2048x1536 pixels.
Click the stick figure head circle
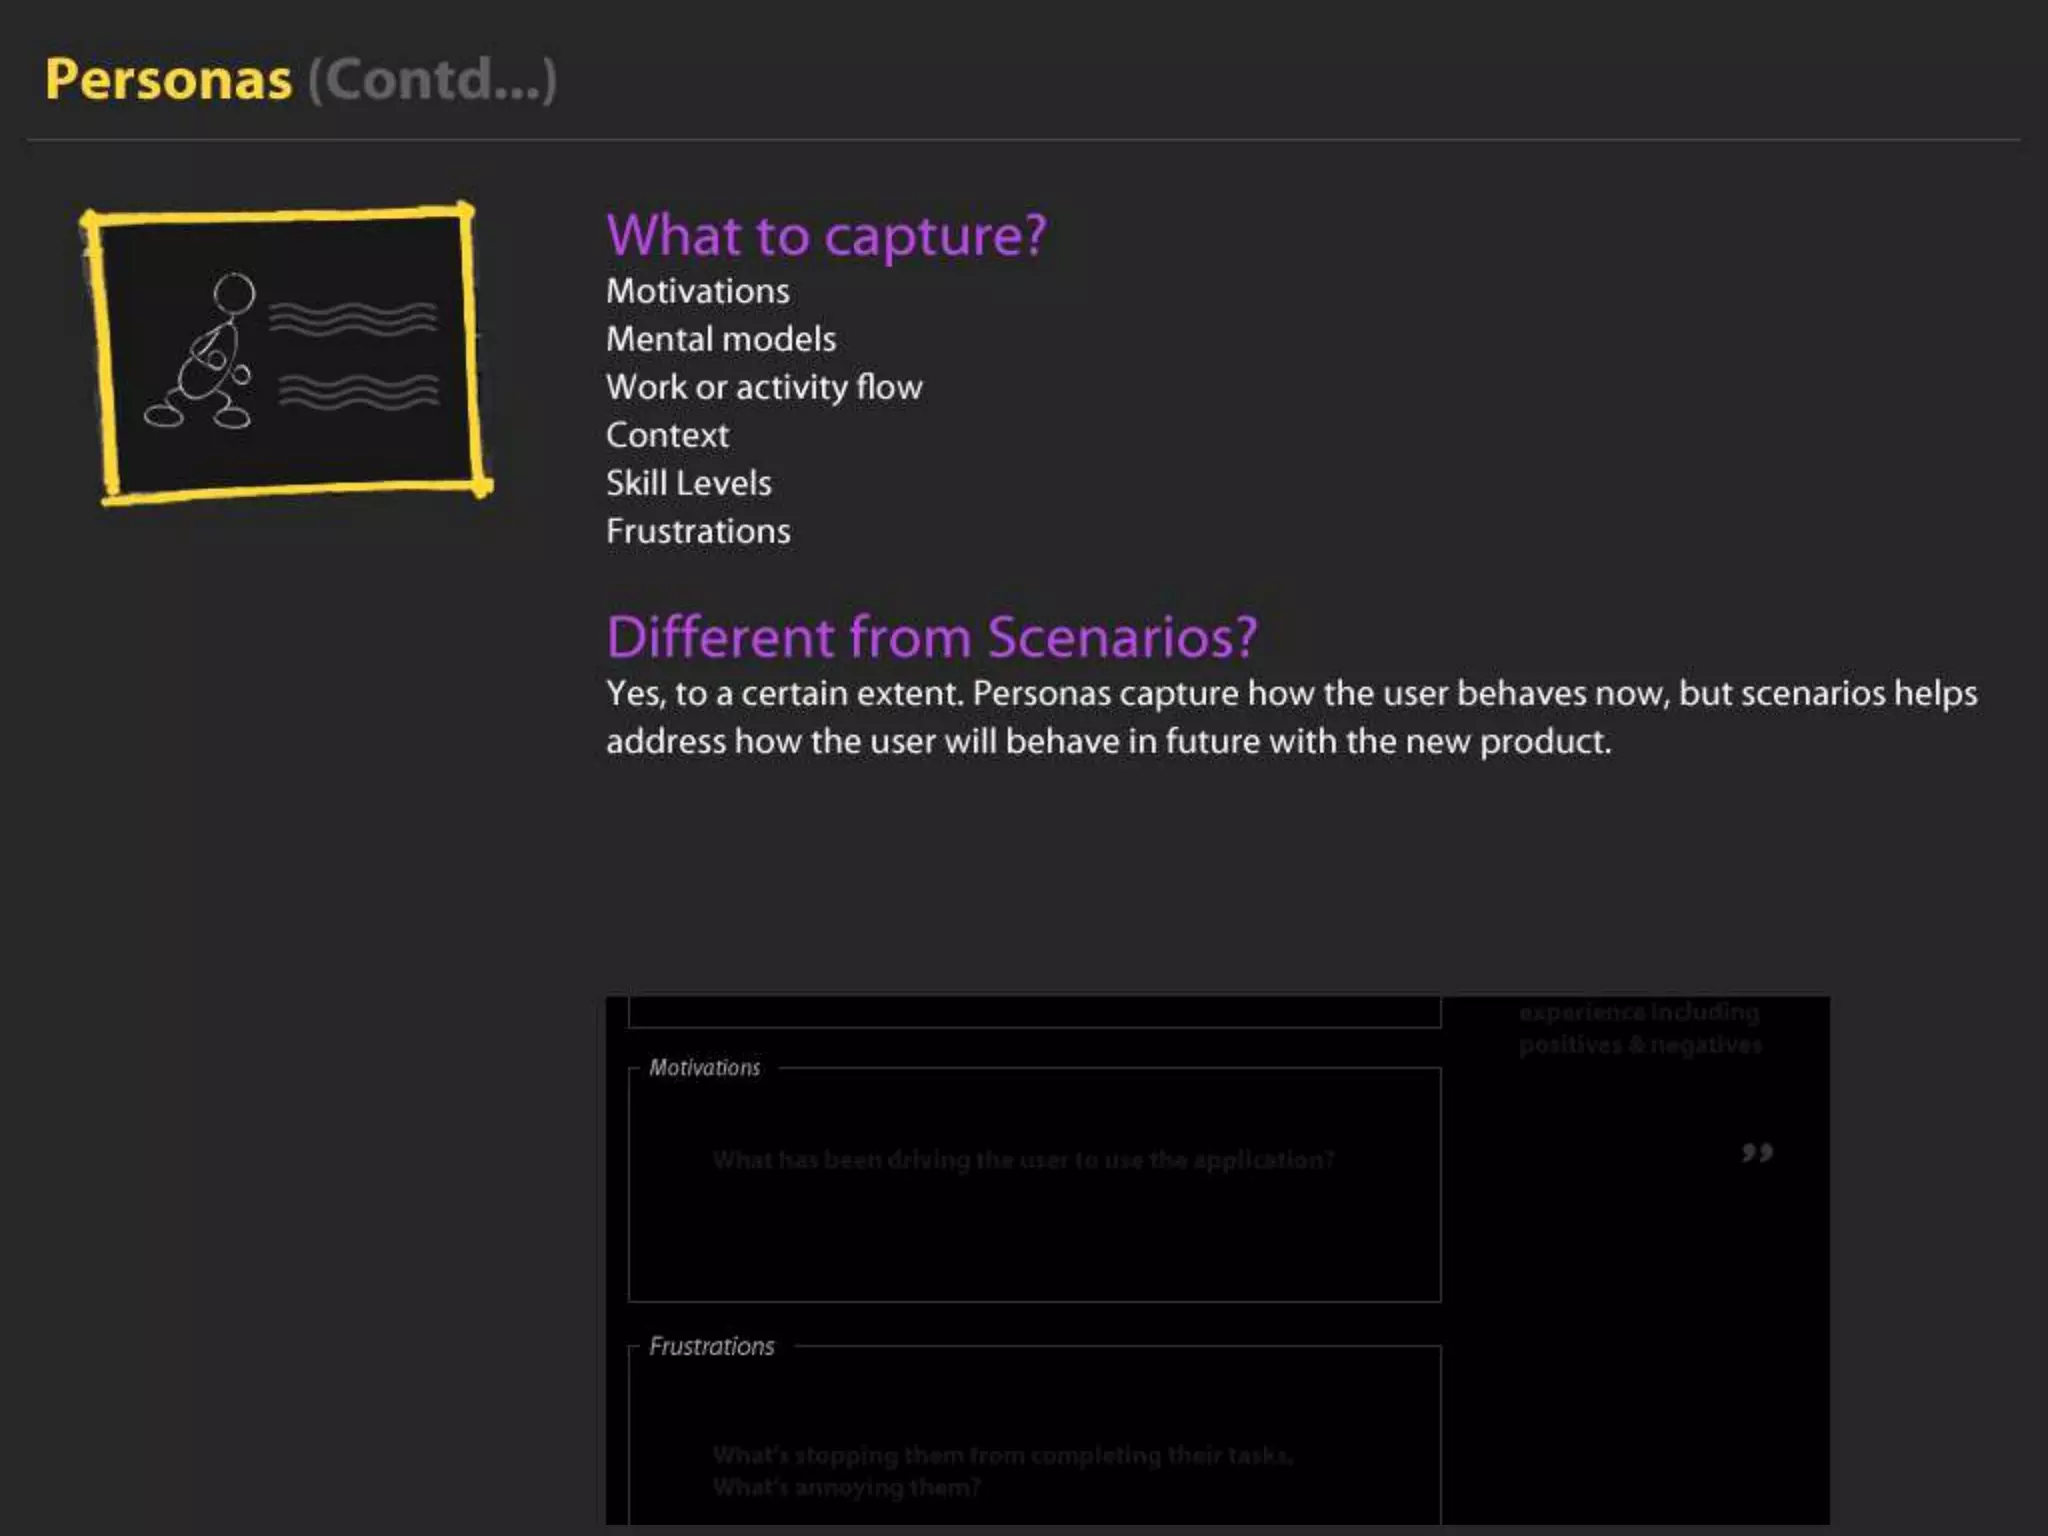pyautogui.click(x=234, y=293)
